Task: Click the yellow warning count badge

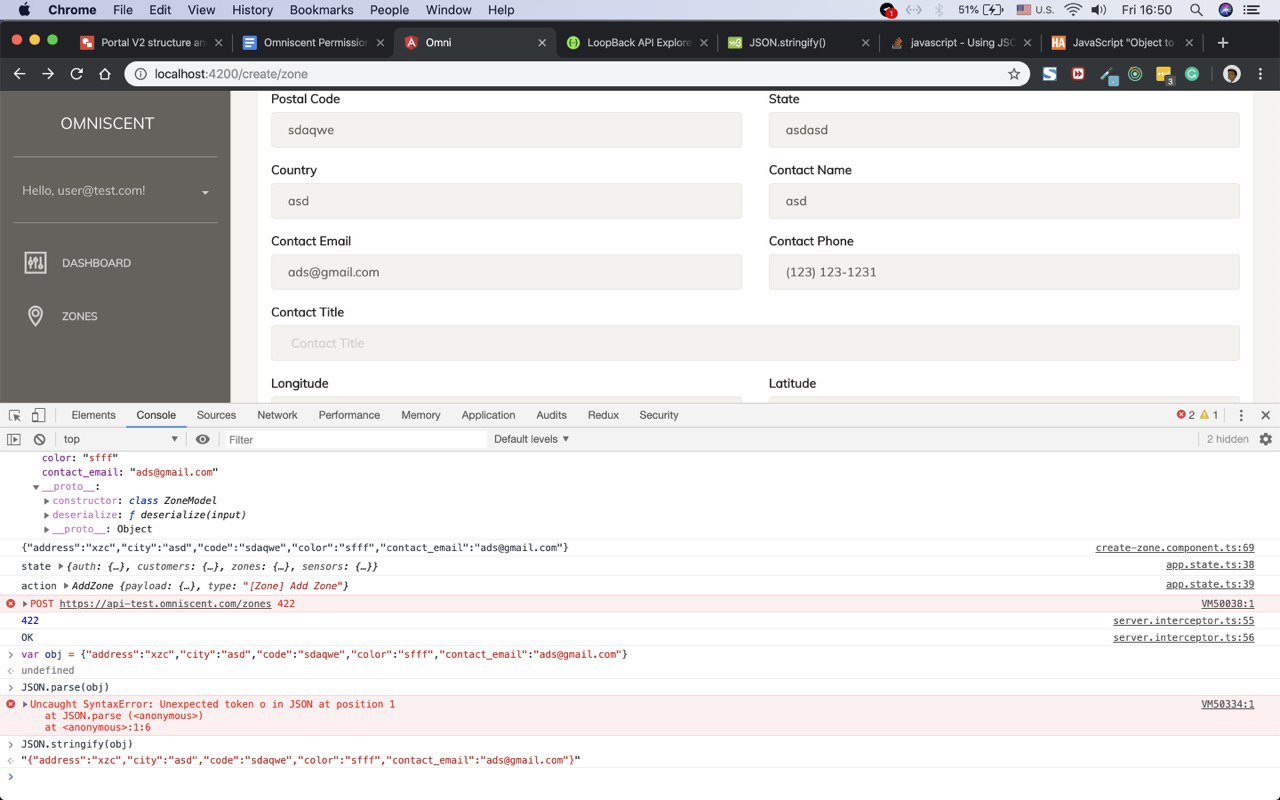Action: [x=1209, y=415]
